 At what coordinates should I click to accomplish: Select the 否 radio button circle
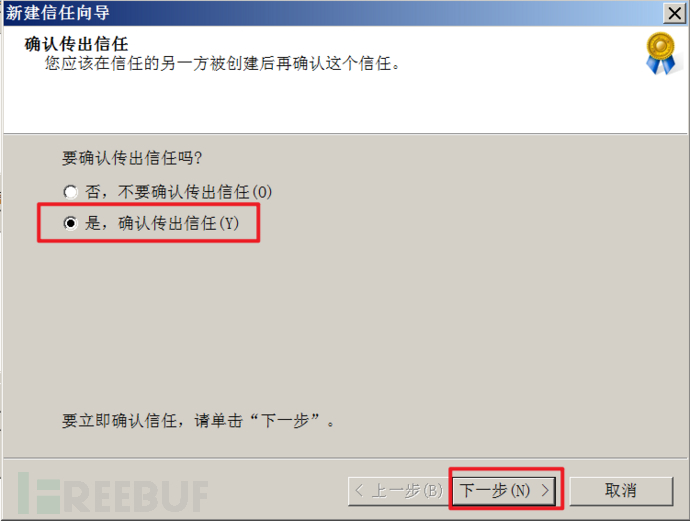click(70, 192)
